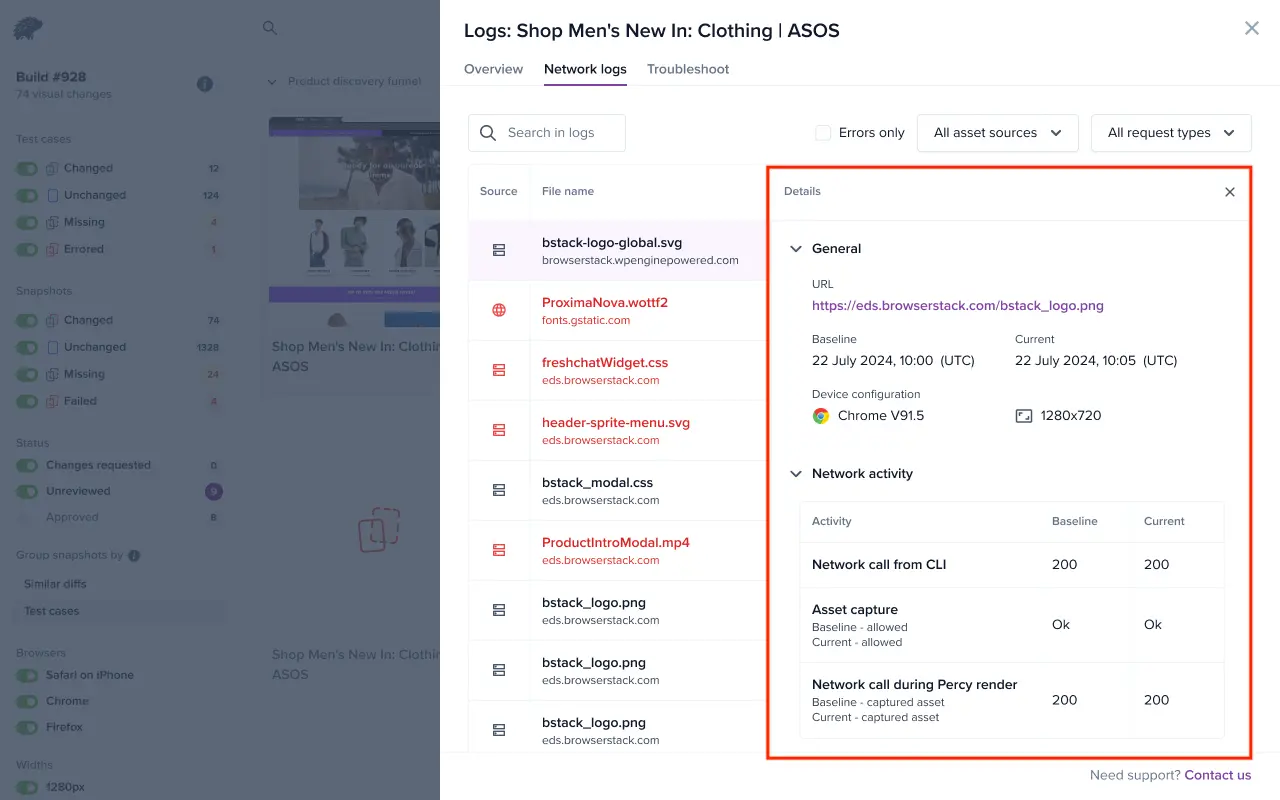The image size is (1280, 800).
Task: Toggle the Safari on iPhone browser filter
Action: click(27, 675)
